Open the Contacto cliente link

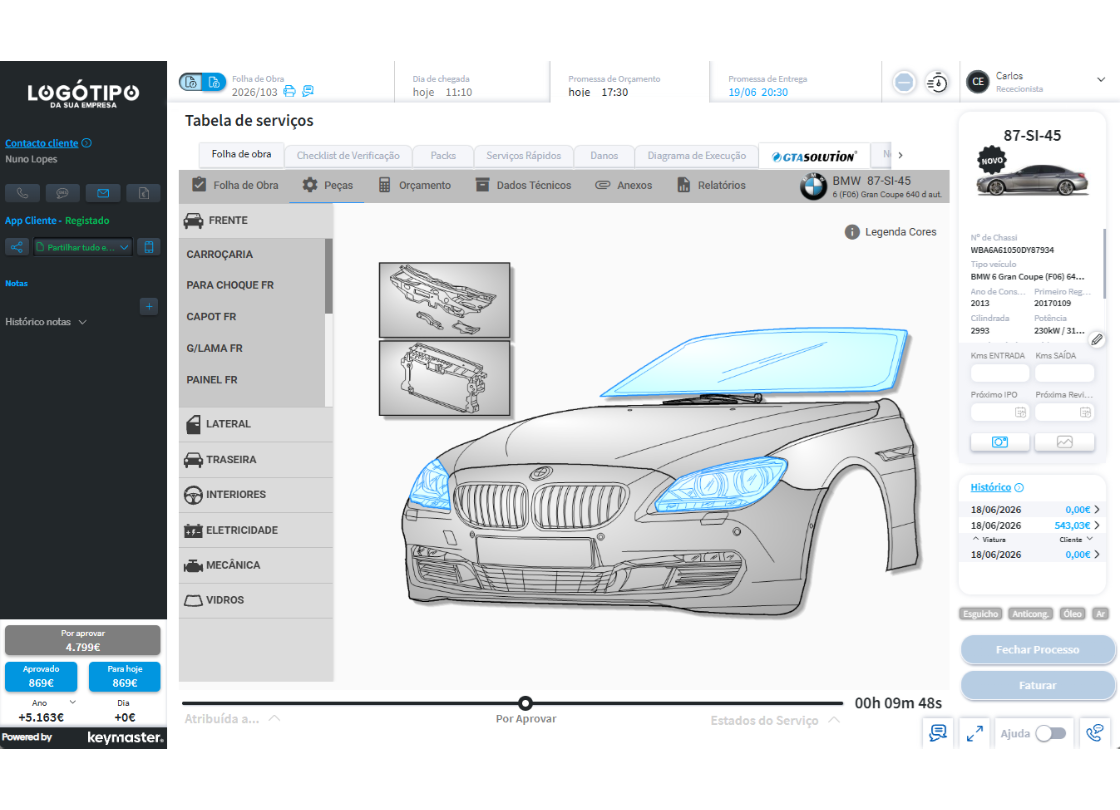41,143
